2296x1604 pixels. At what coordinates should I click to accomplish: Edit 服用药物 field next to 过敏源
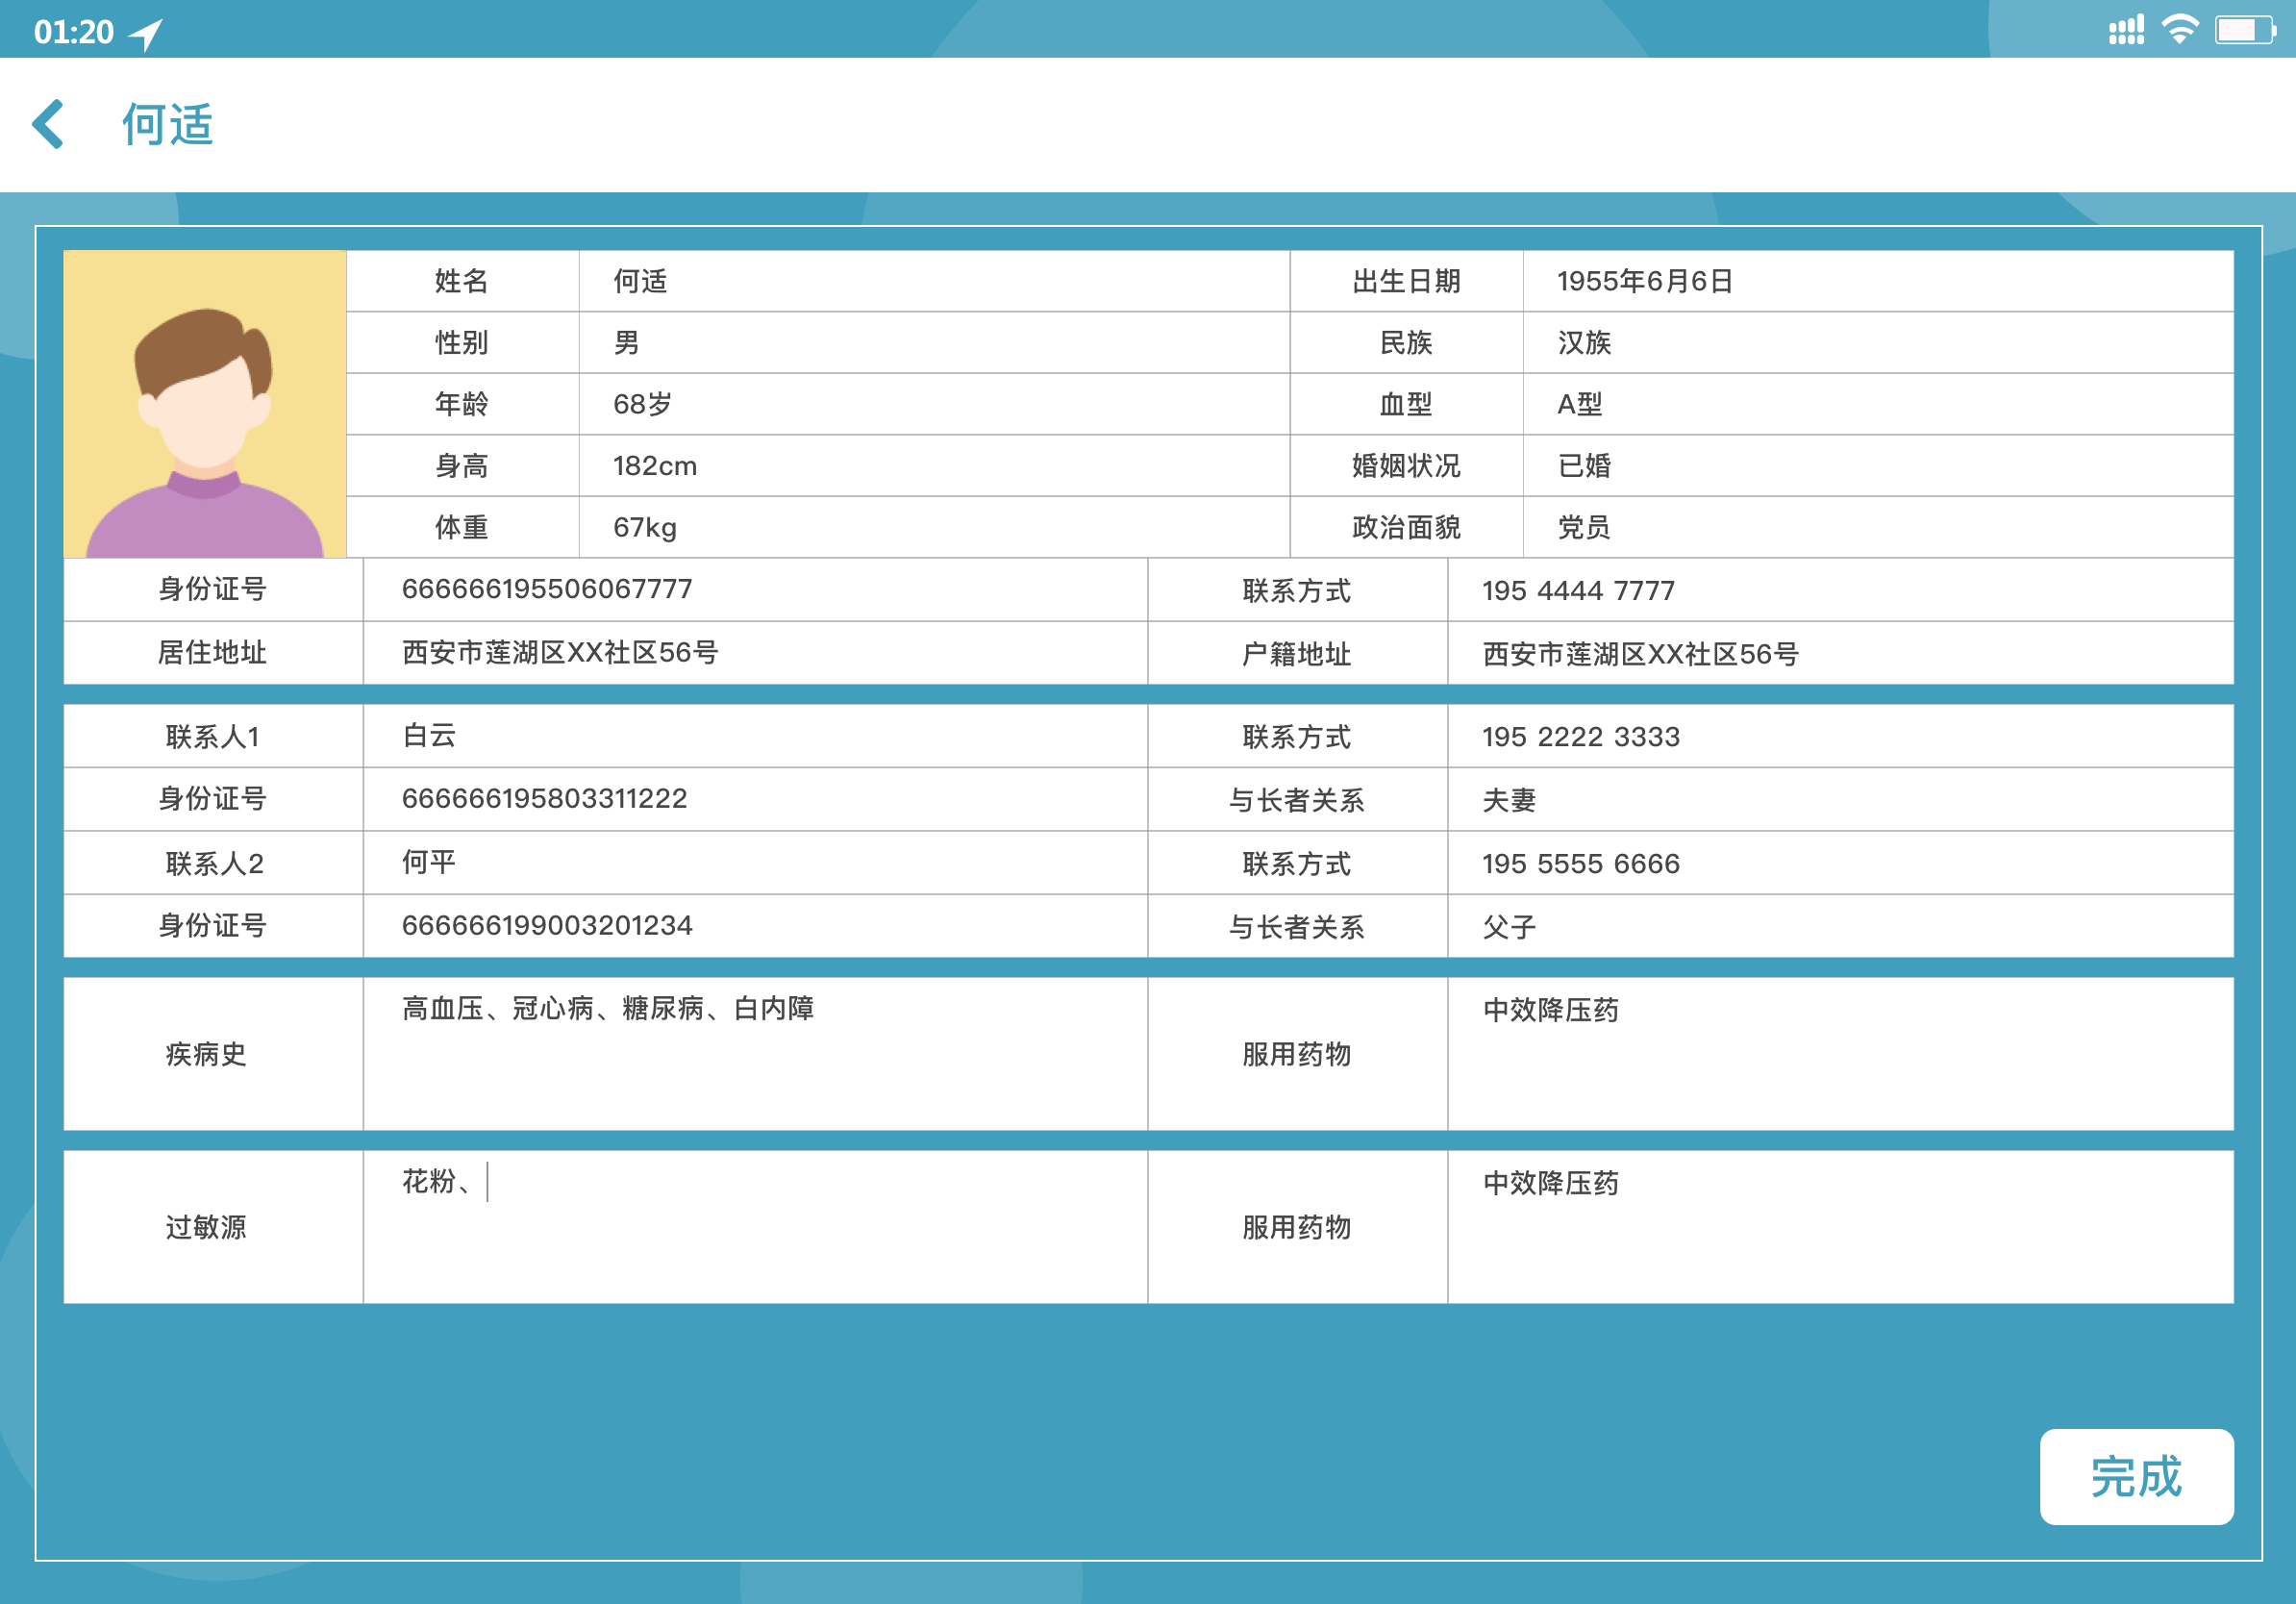[x=1840, y=1226]
